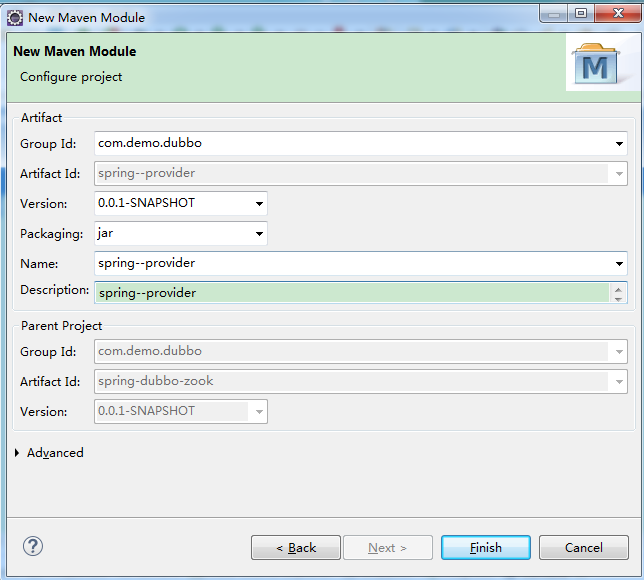Viewport: 644px width, 580px height.
Task: Minimize the New Maven Module window
Action: point(554,14)
